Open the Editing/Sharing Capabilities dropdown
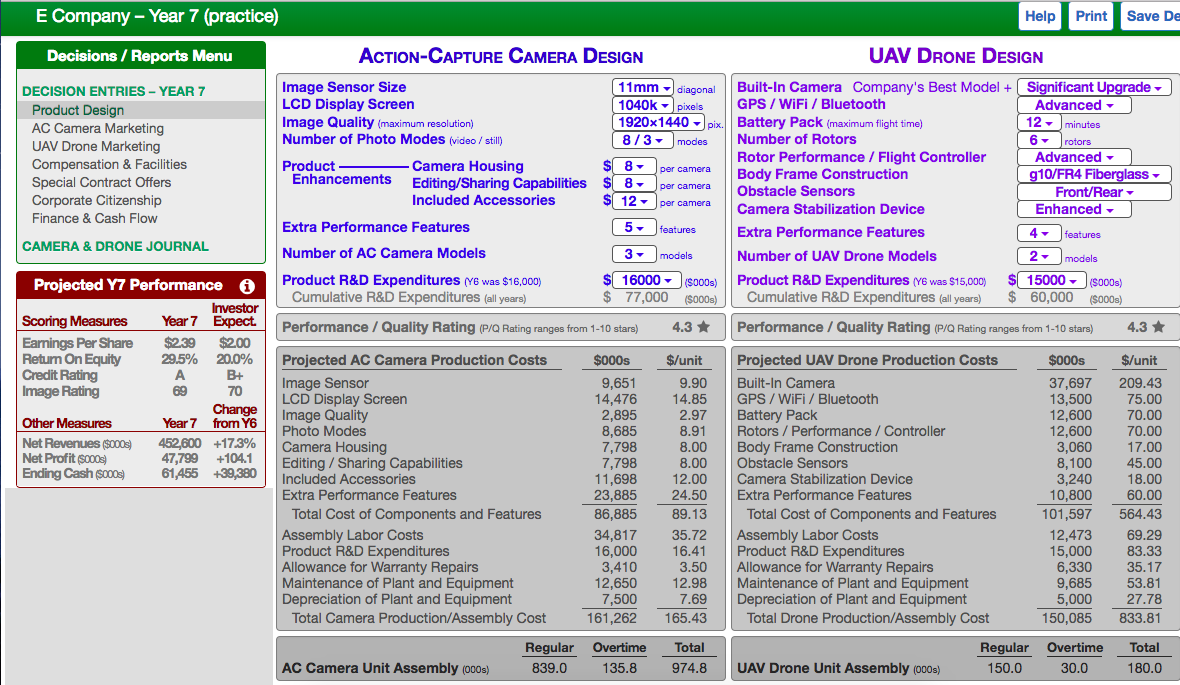Viewport: 1180px width, 685px height. 634,183
